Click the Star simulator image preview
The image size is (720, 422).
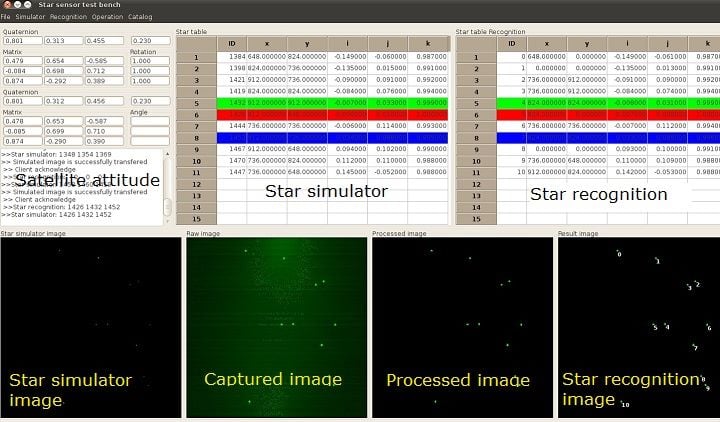tap(91, 327)
